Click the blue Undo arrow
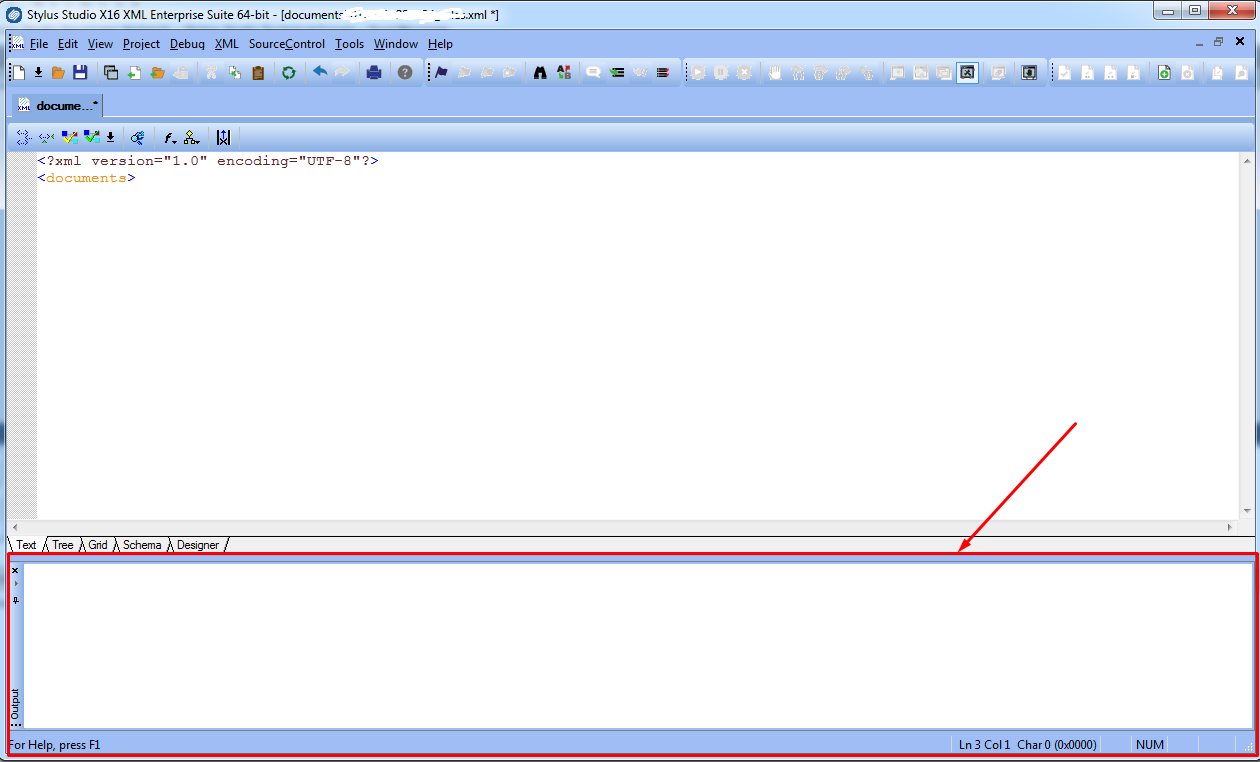 coord(320,72)
